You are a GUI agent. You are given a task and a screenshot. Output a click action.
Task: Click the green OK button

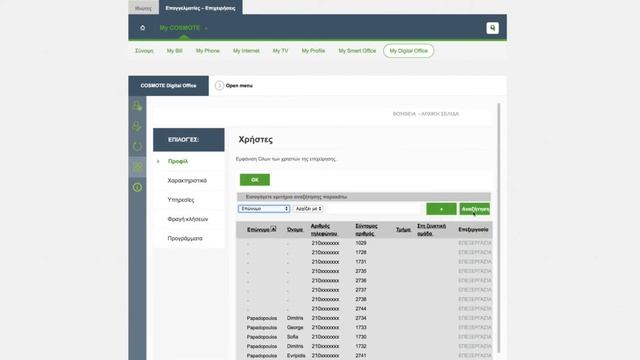click(x=255, y=180)
